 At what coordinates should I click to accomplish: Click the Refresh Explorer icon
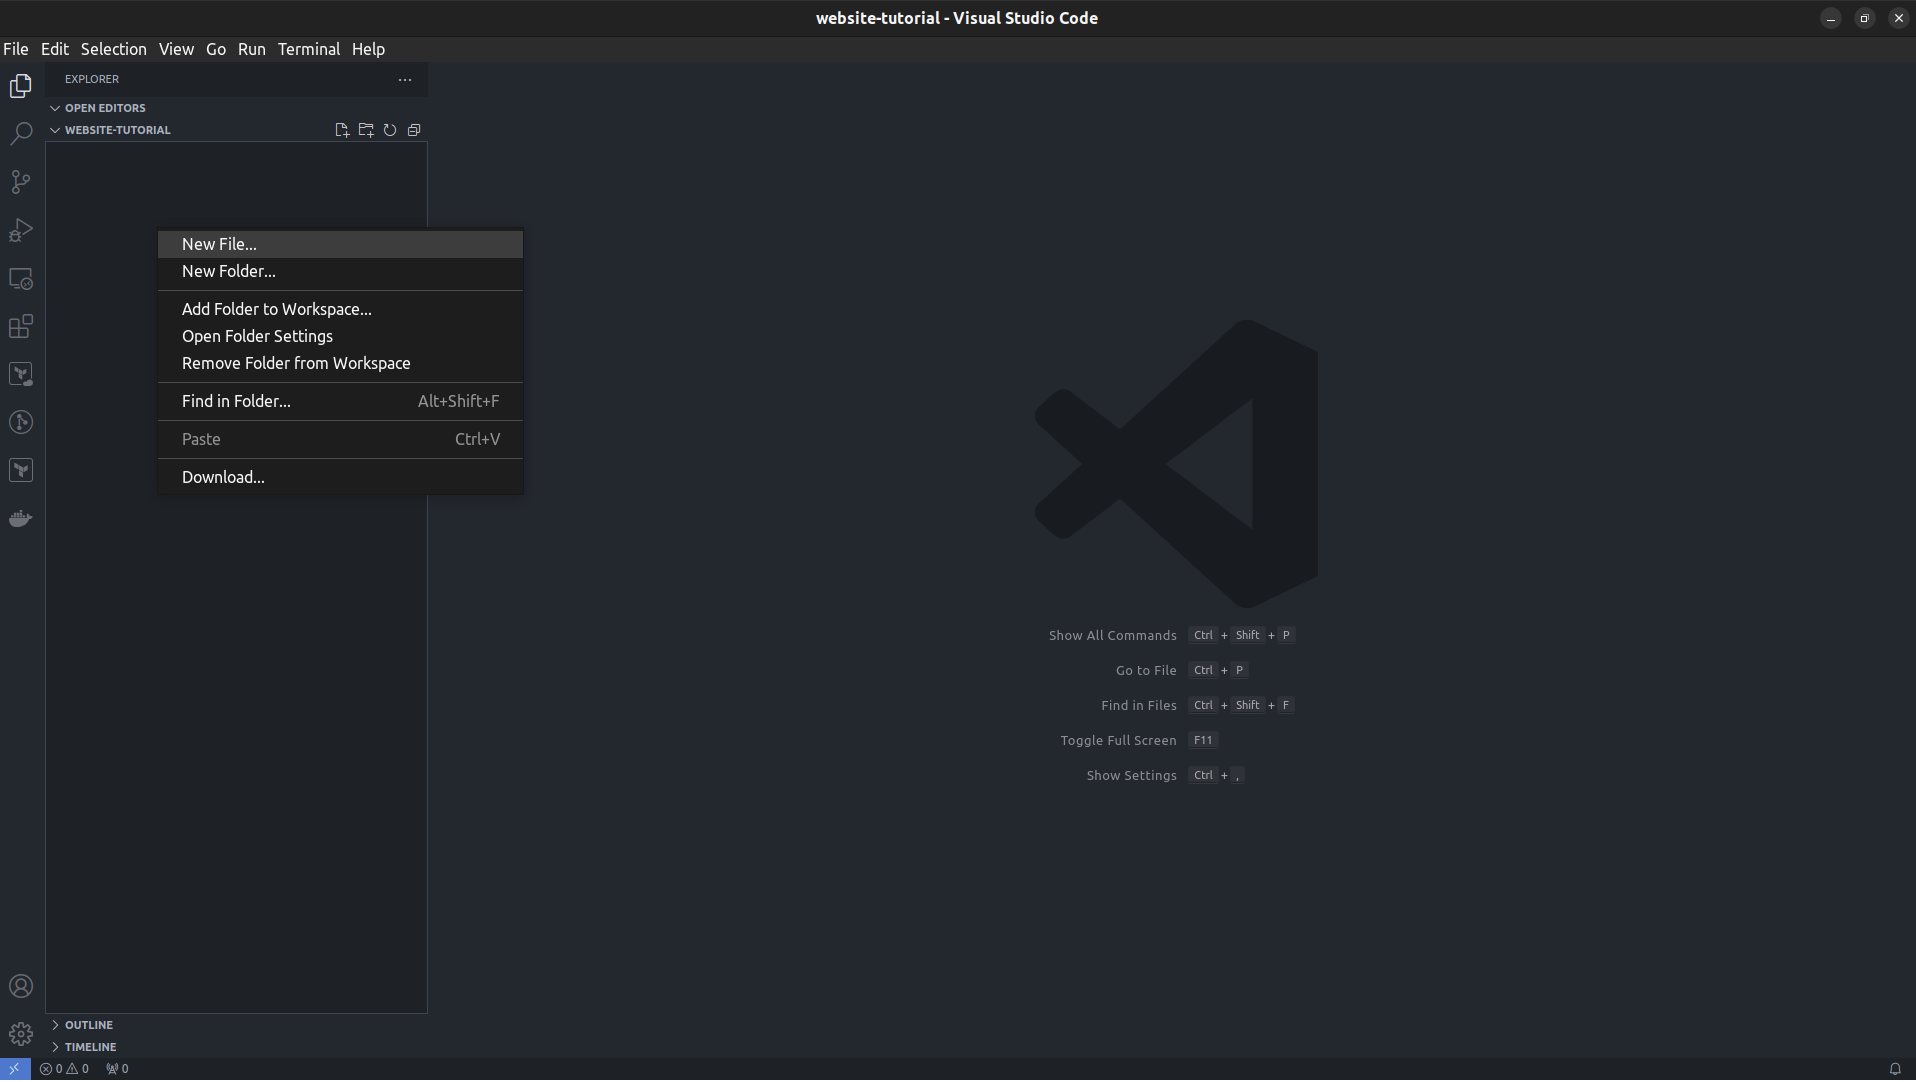coord(390,130)
